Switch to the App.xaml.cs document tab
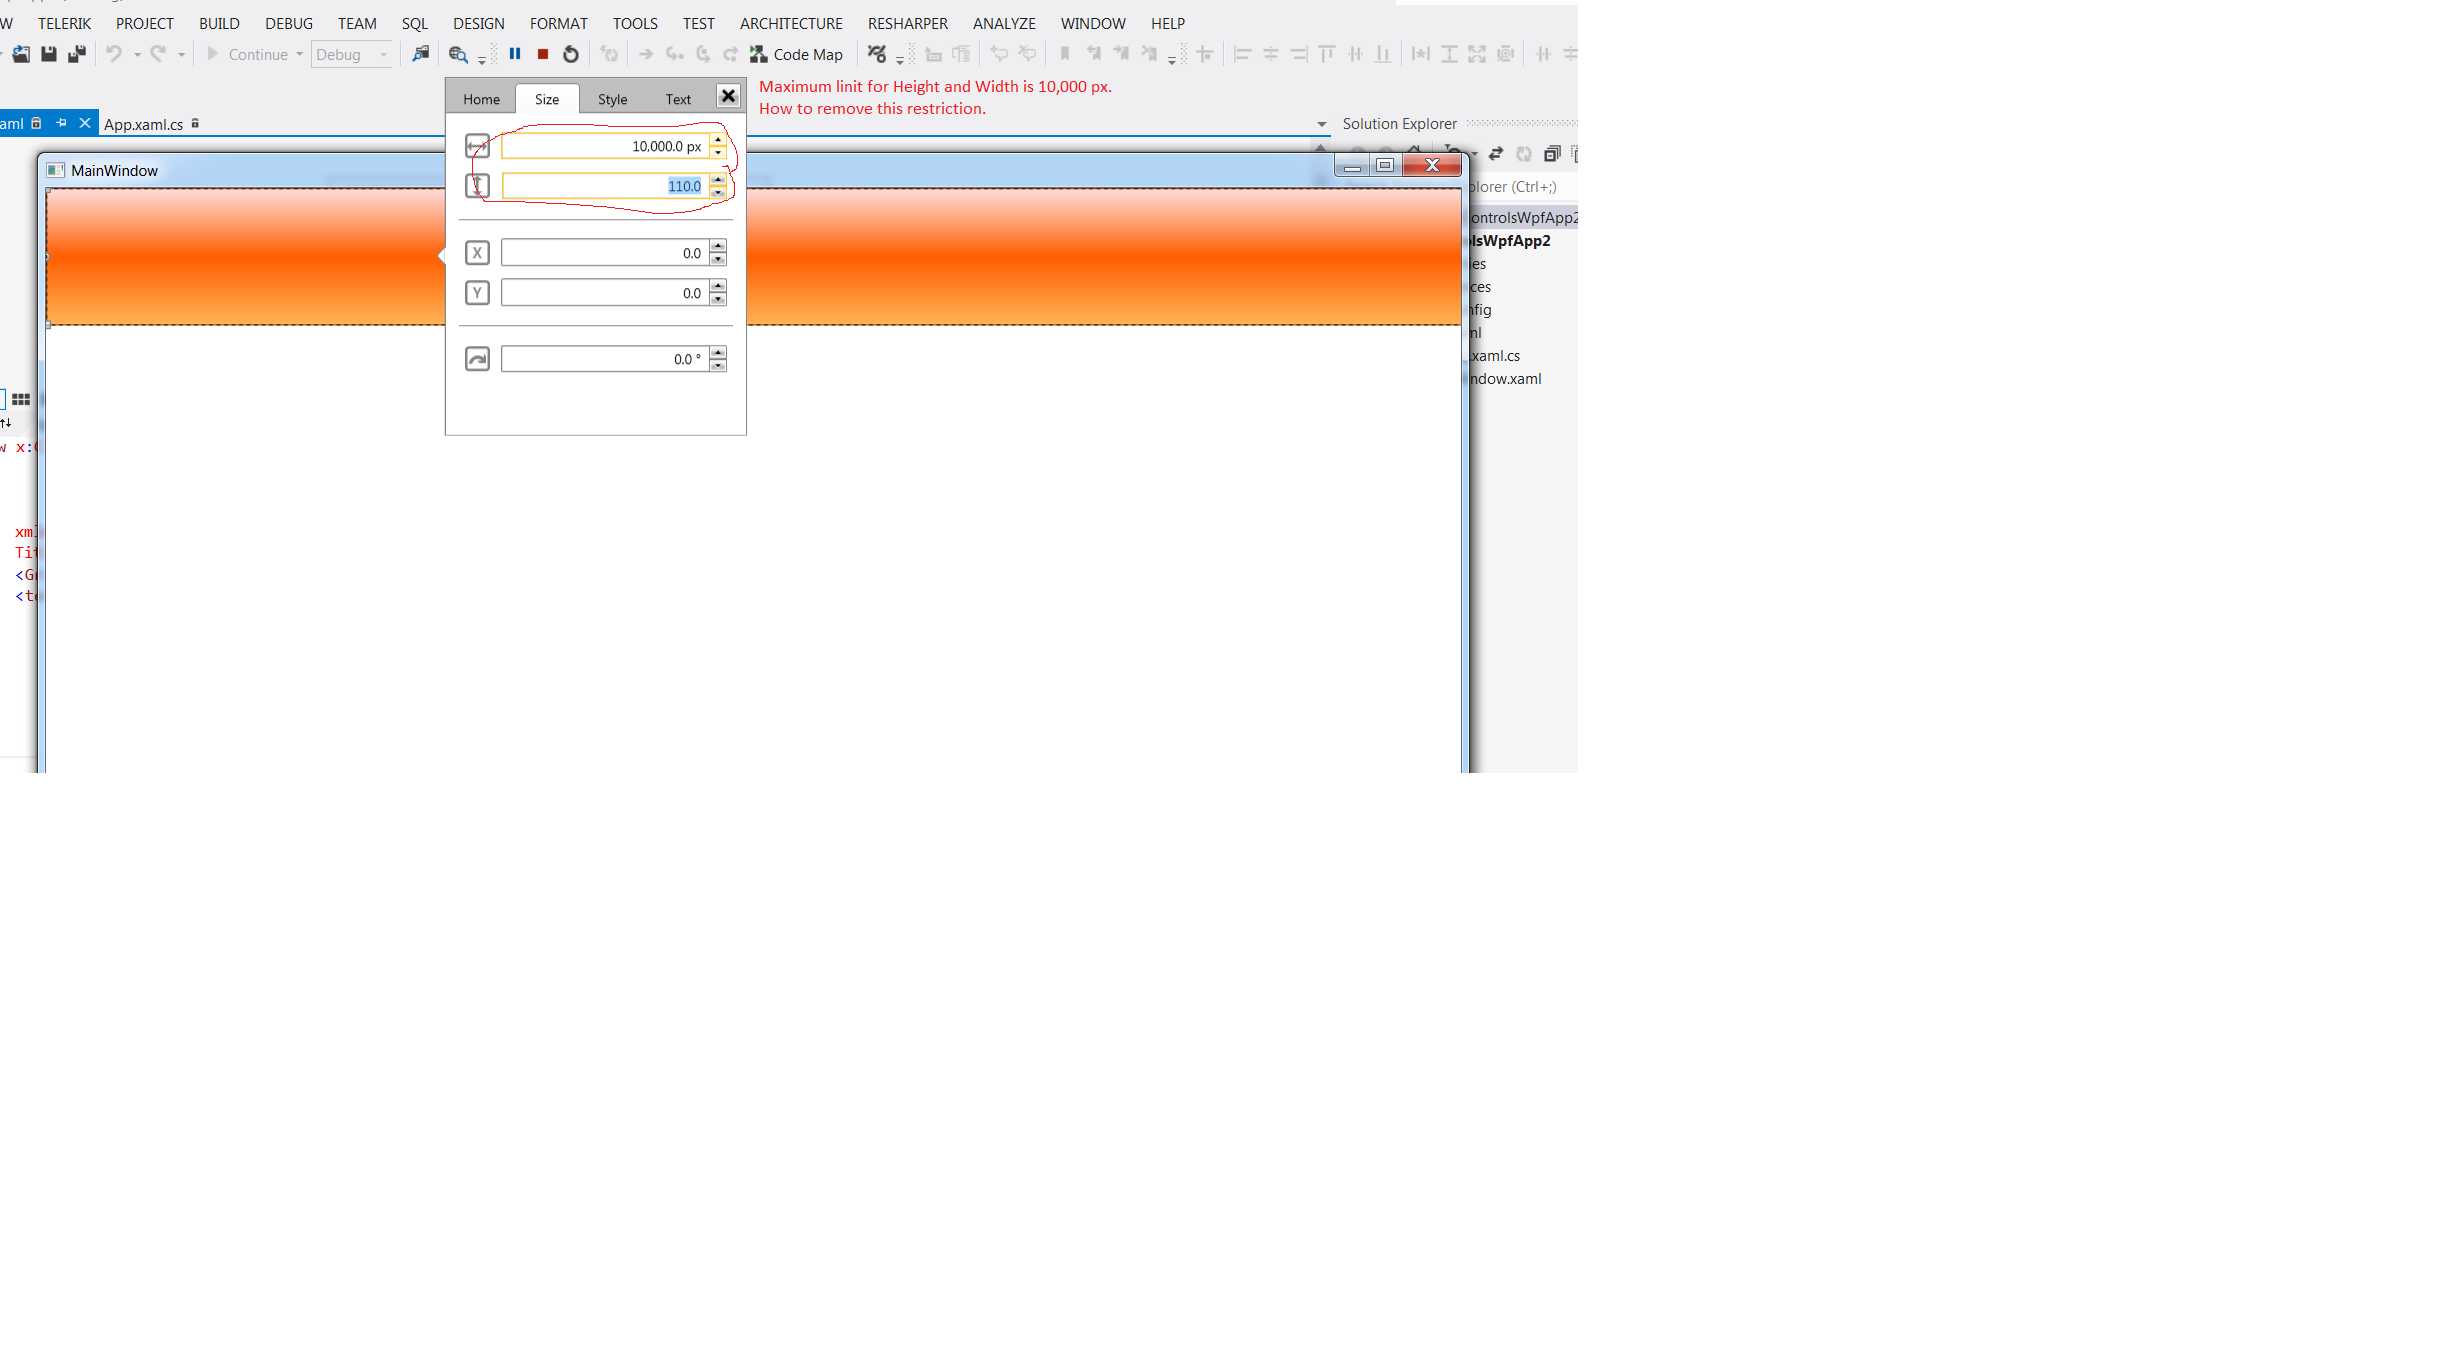The height and width of the screenshot is (1356, 2458). pos(143,124)
